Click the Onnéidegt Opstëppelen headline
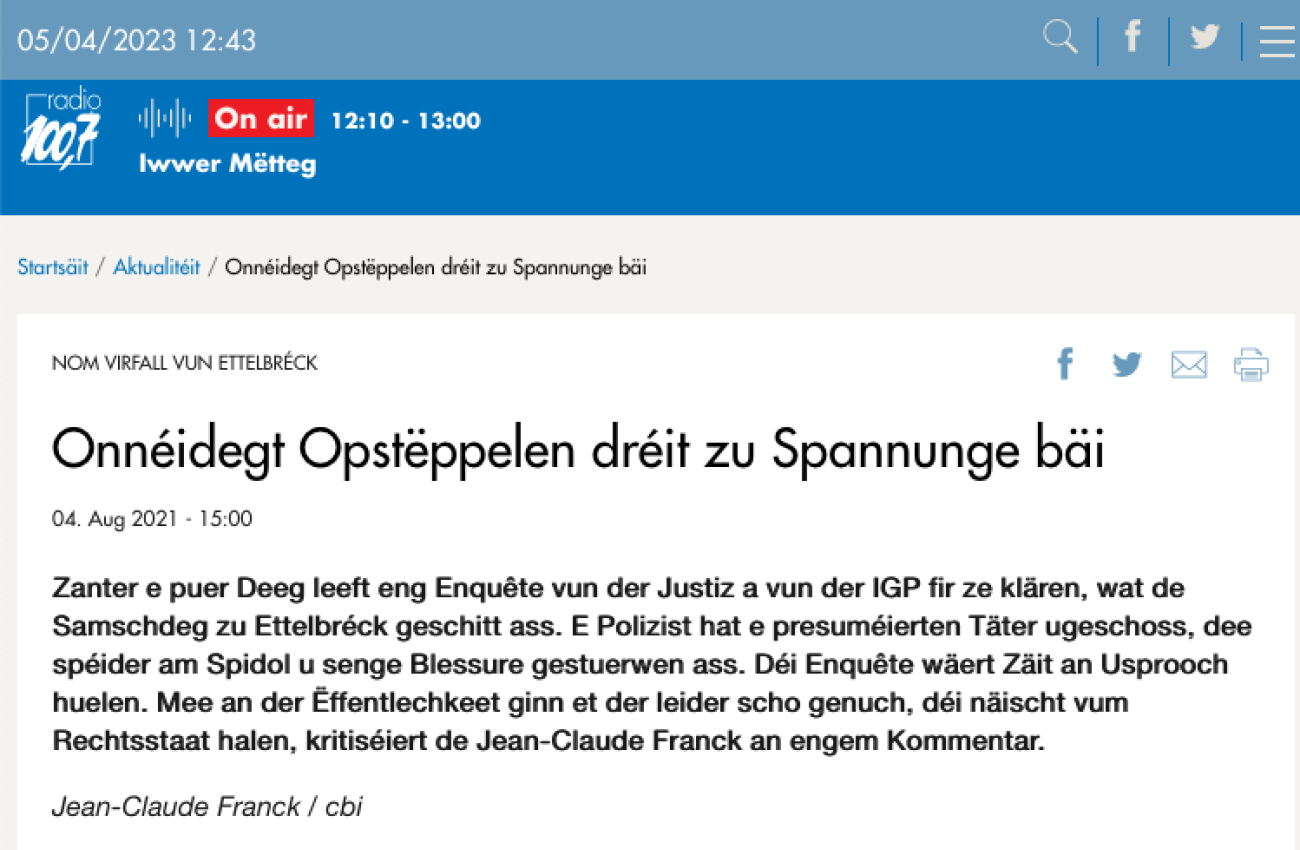This screenshot has height=850, width=1300. coord(578,451)
